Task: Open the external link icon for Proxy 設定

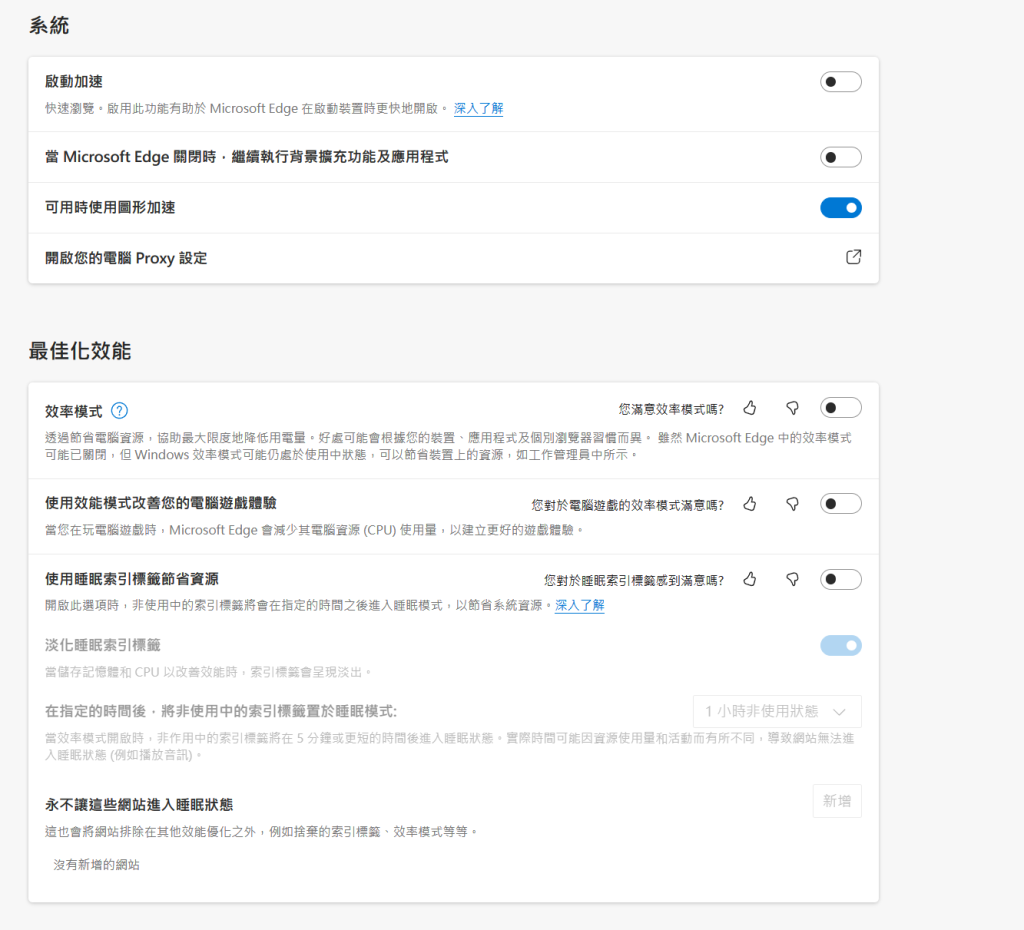Action: 853,257
